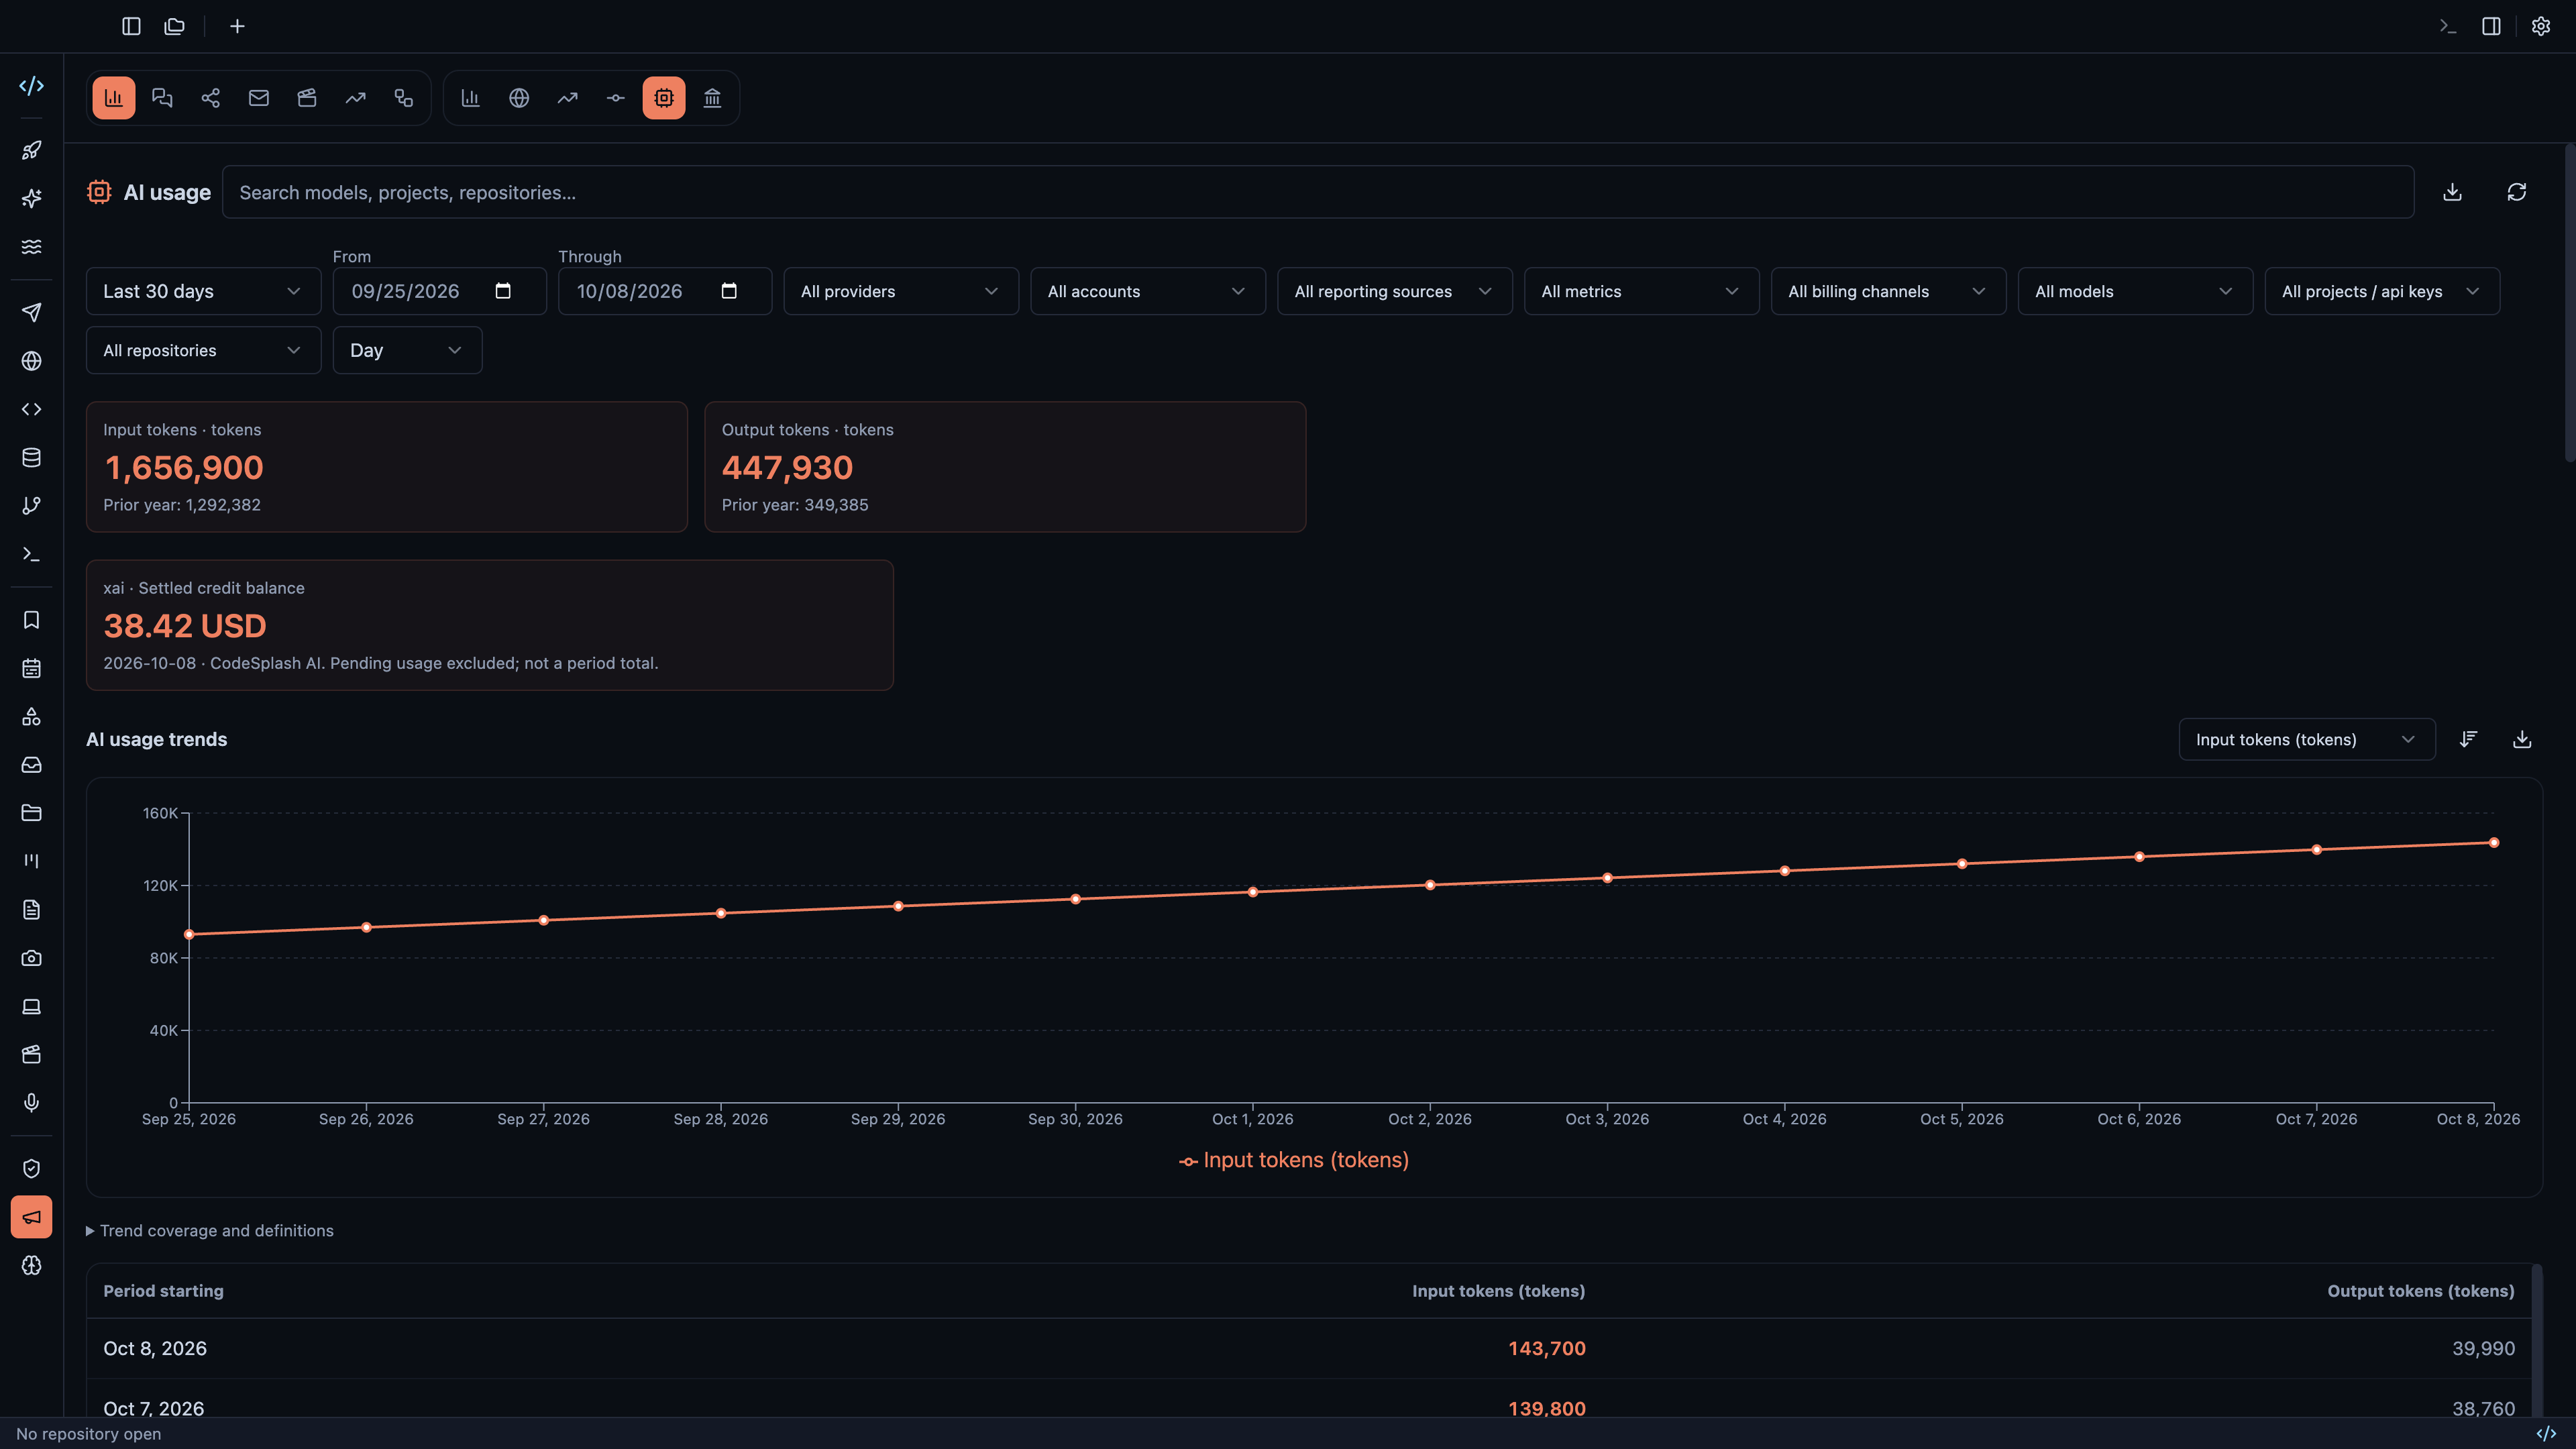Click the Oct 8, 2026 chart data point
2576x1449 pixels.
[x=2494, y=843]
